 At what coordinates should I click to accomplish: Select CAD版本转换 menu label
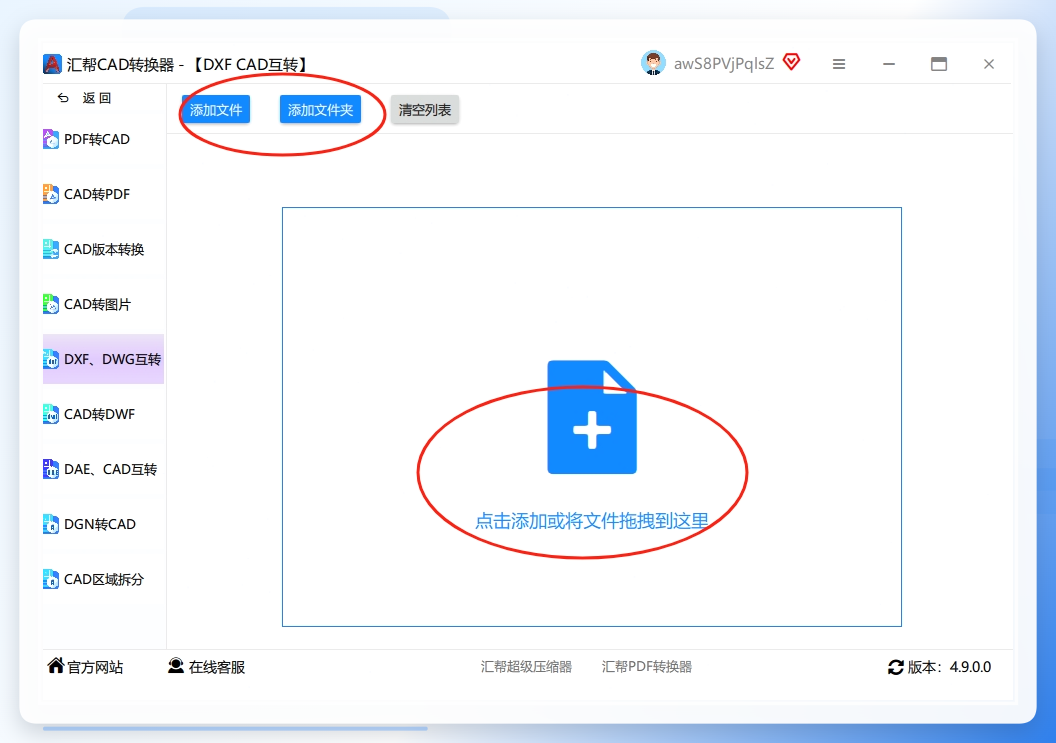click(104, 249)
